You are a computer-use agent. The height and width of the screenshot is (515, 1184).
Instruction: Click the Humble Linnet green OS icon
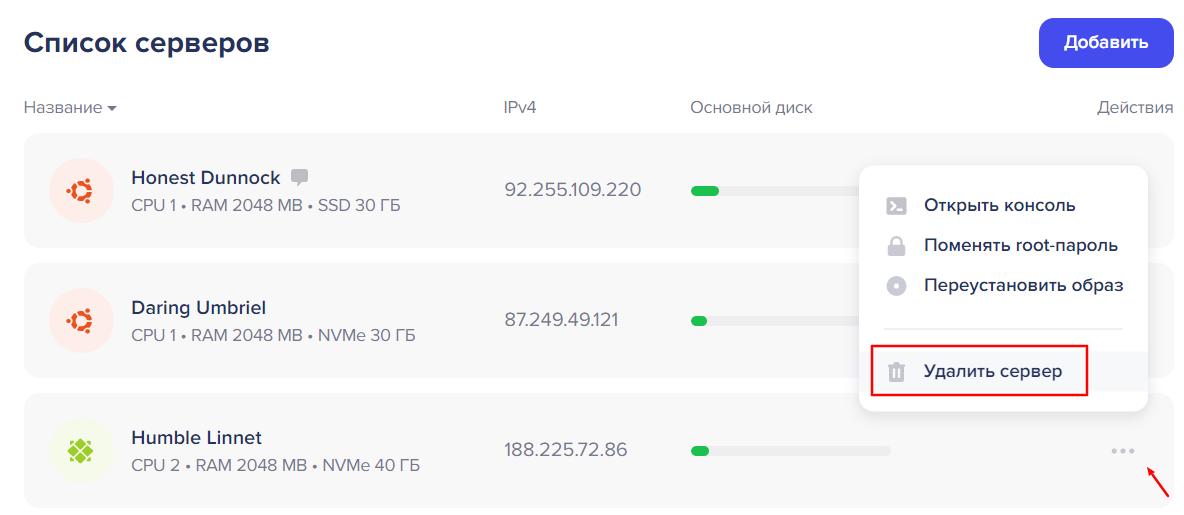81,451
